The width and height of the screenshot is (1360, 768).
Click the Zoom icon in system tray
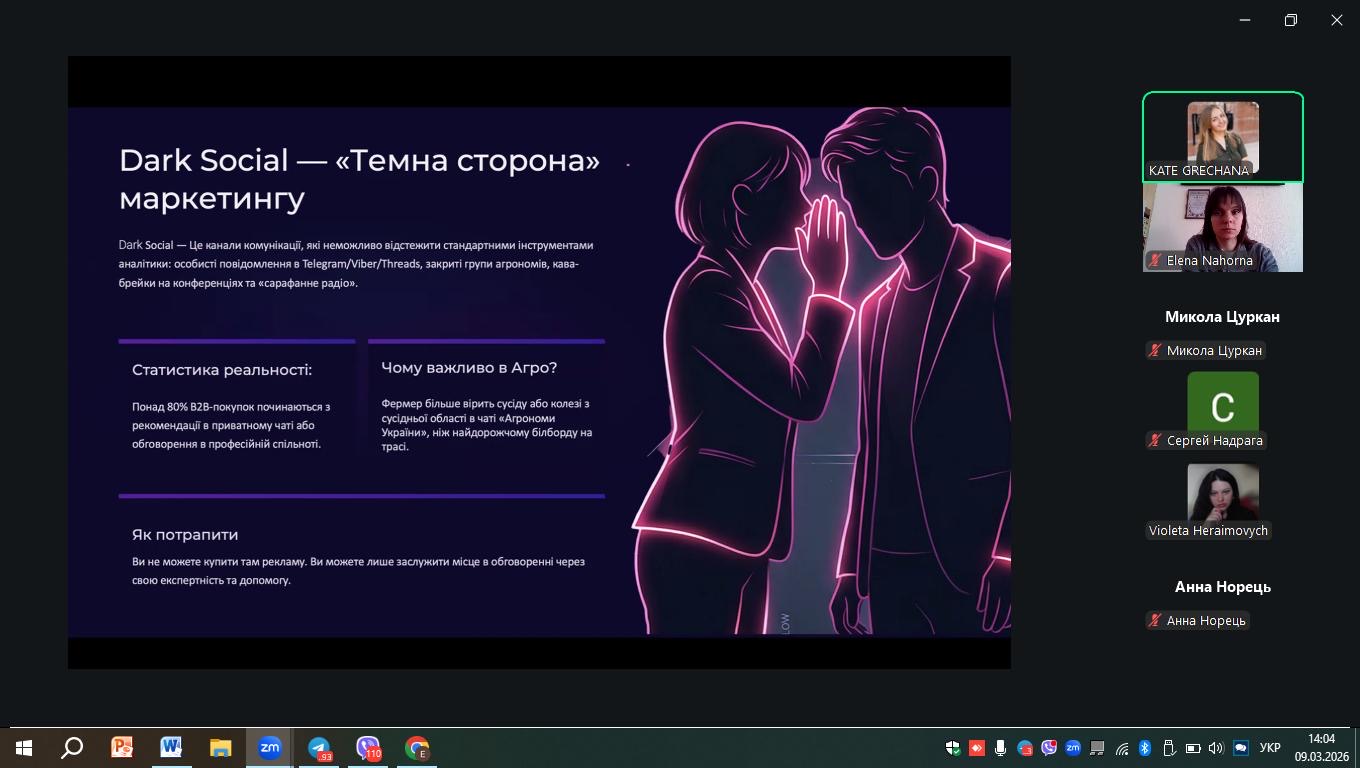click(x=1073, y=748)
